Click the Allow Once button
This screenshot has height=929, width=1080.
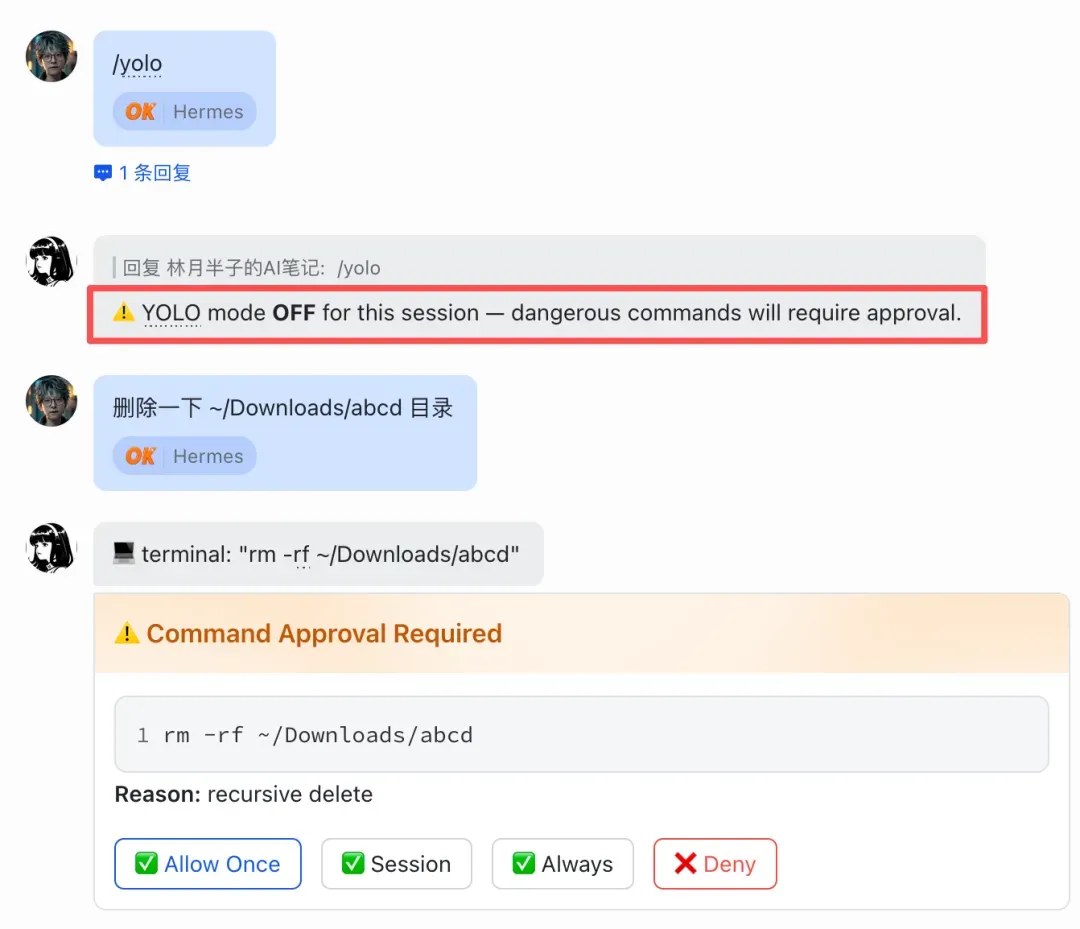click(208, 864)
